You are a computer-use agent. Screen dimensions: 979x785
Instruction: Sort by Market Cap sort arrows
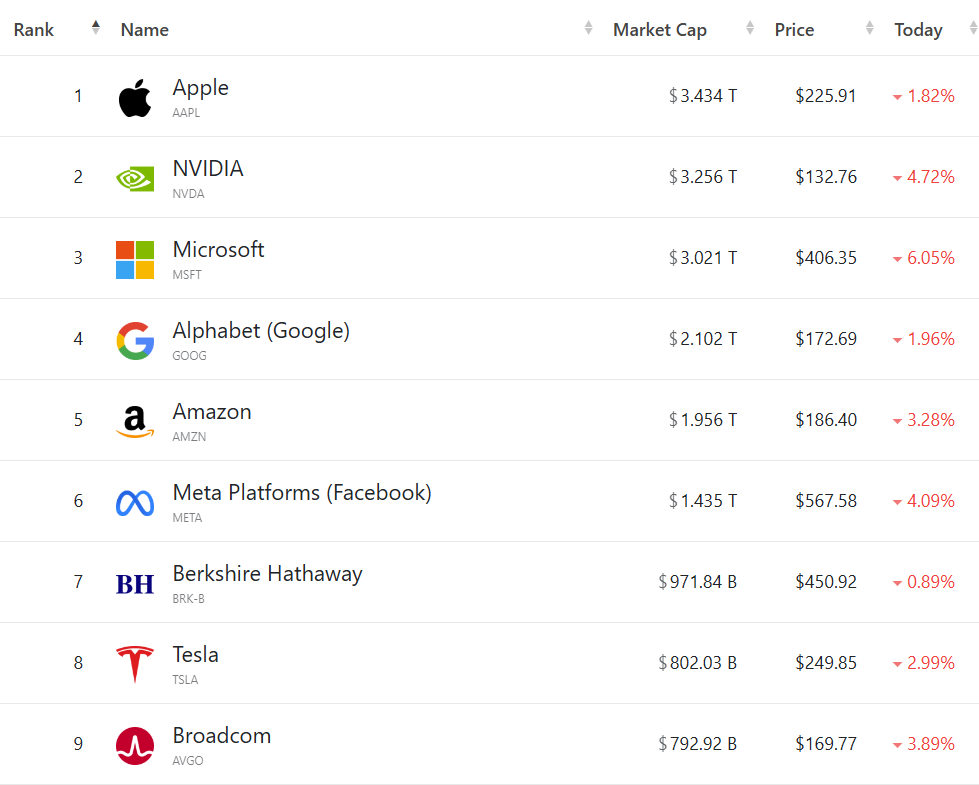point(750,29)
